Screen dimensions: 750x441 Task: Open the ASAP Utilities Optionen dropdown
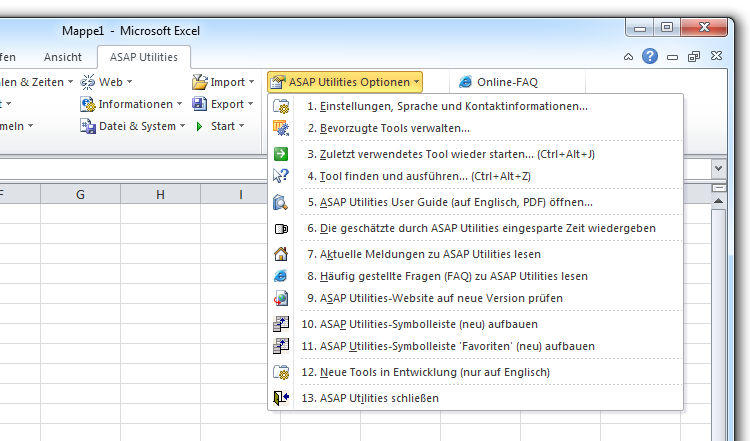click(345, 82)
